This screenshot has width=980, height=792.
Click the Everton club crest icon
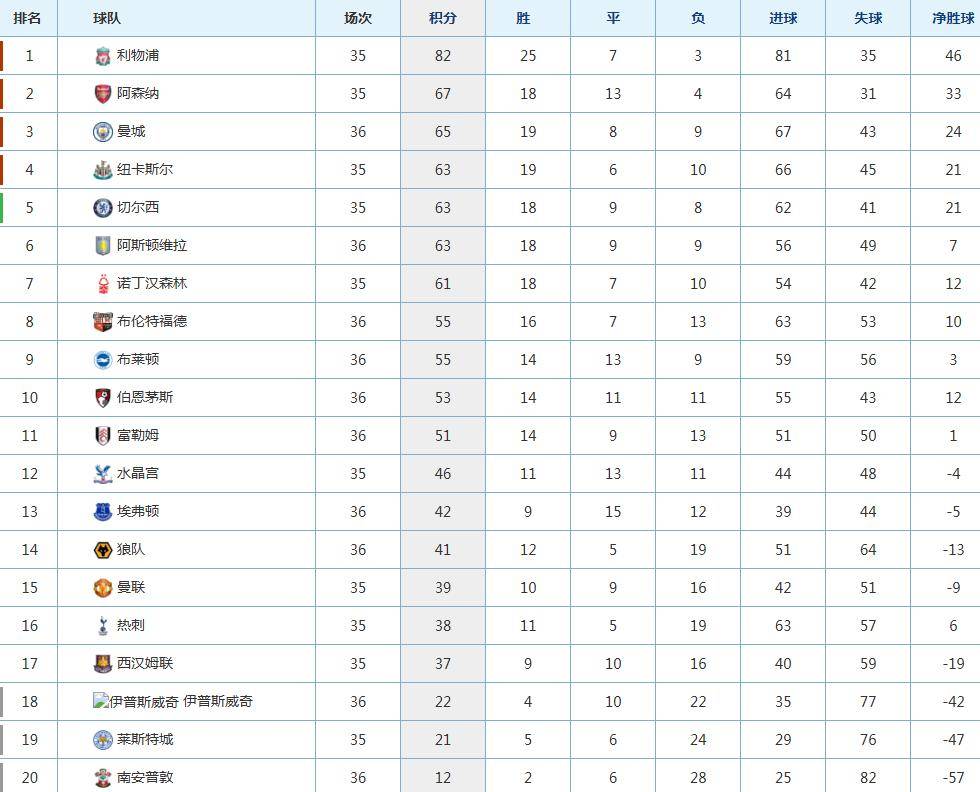102,512
